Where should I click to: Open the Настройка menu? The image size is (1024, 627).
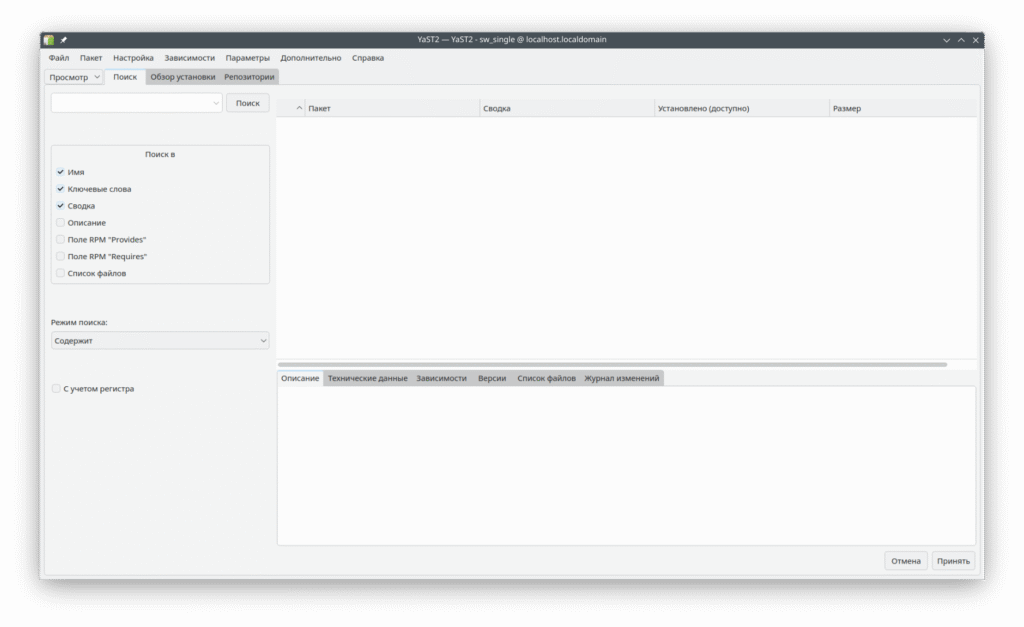click(133, 58)
